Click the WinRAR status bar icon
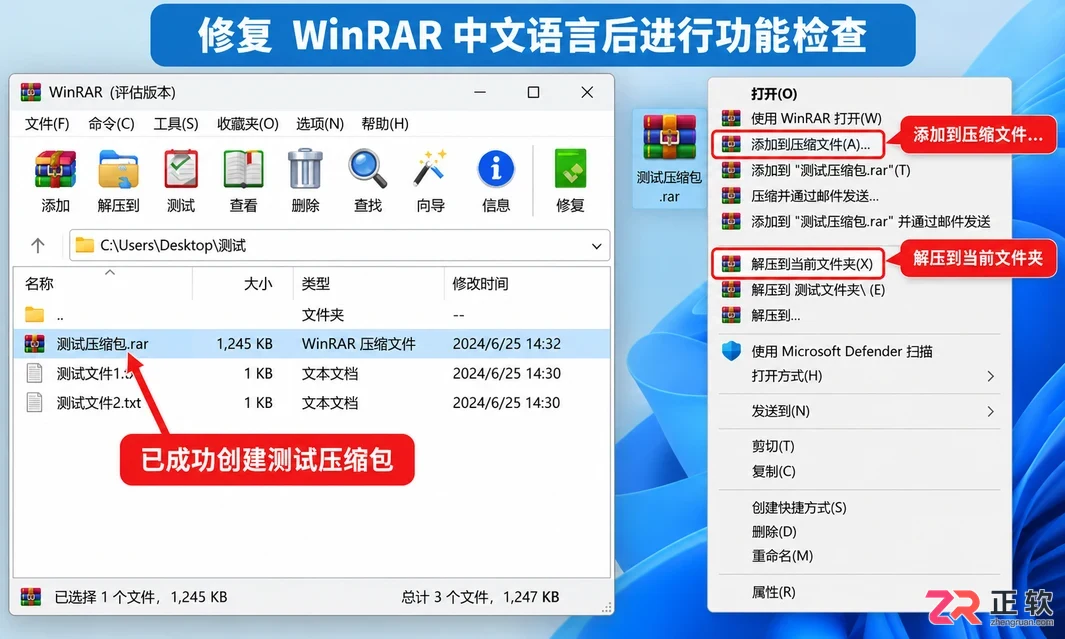This screenshot has width=1065, height=639. pyautogui.click(x=31, y=597)
